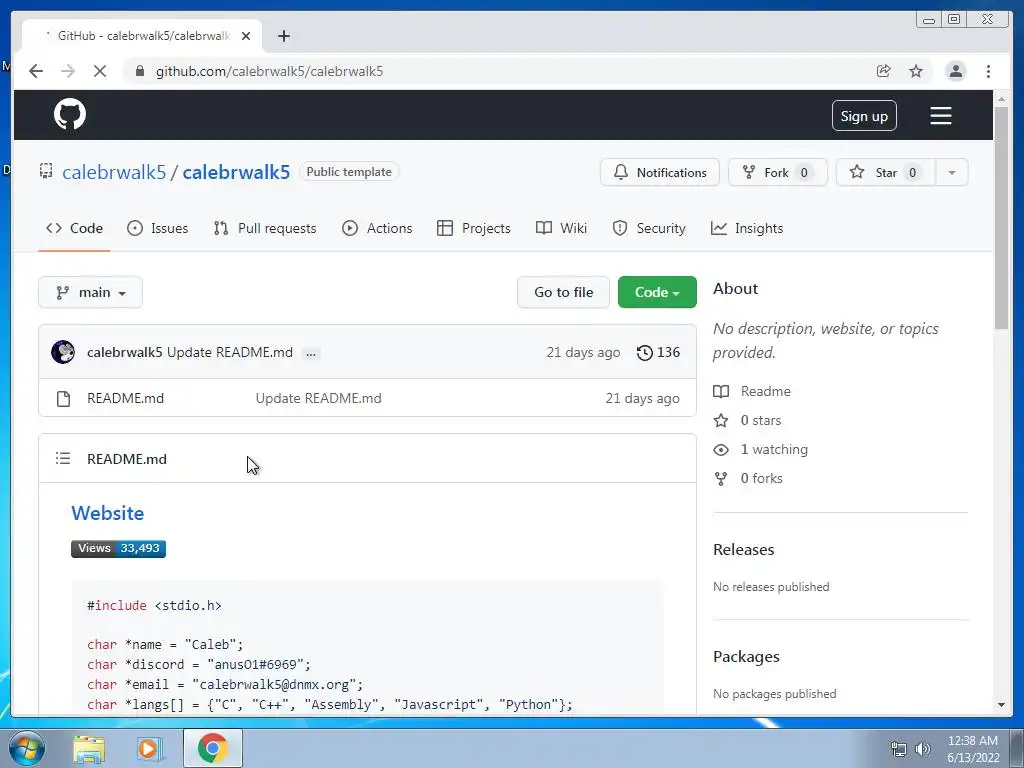Click calebrwalk5 avatar in commit row

point(63,352)
